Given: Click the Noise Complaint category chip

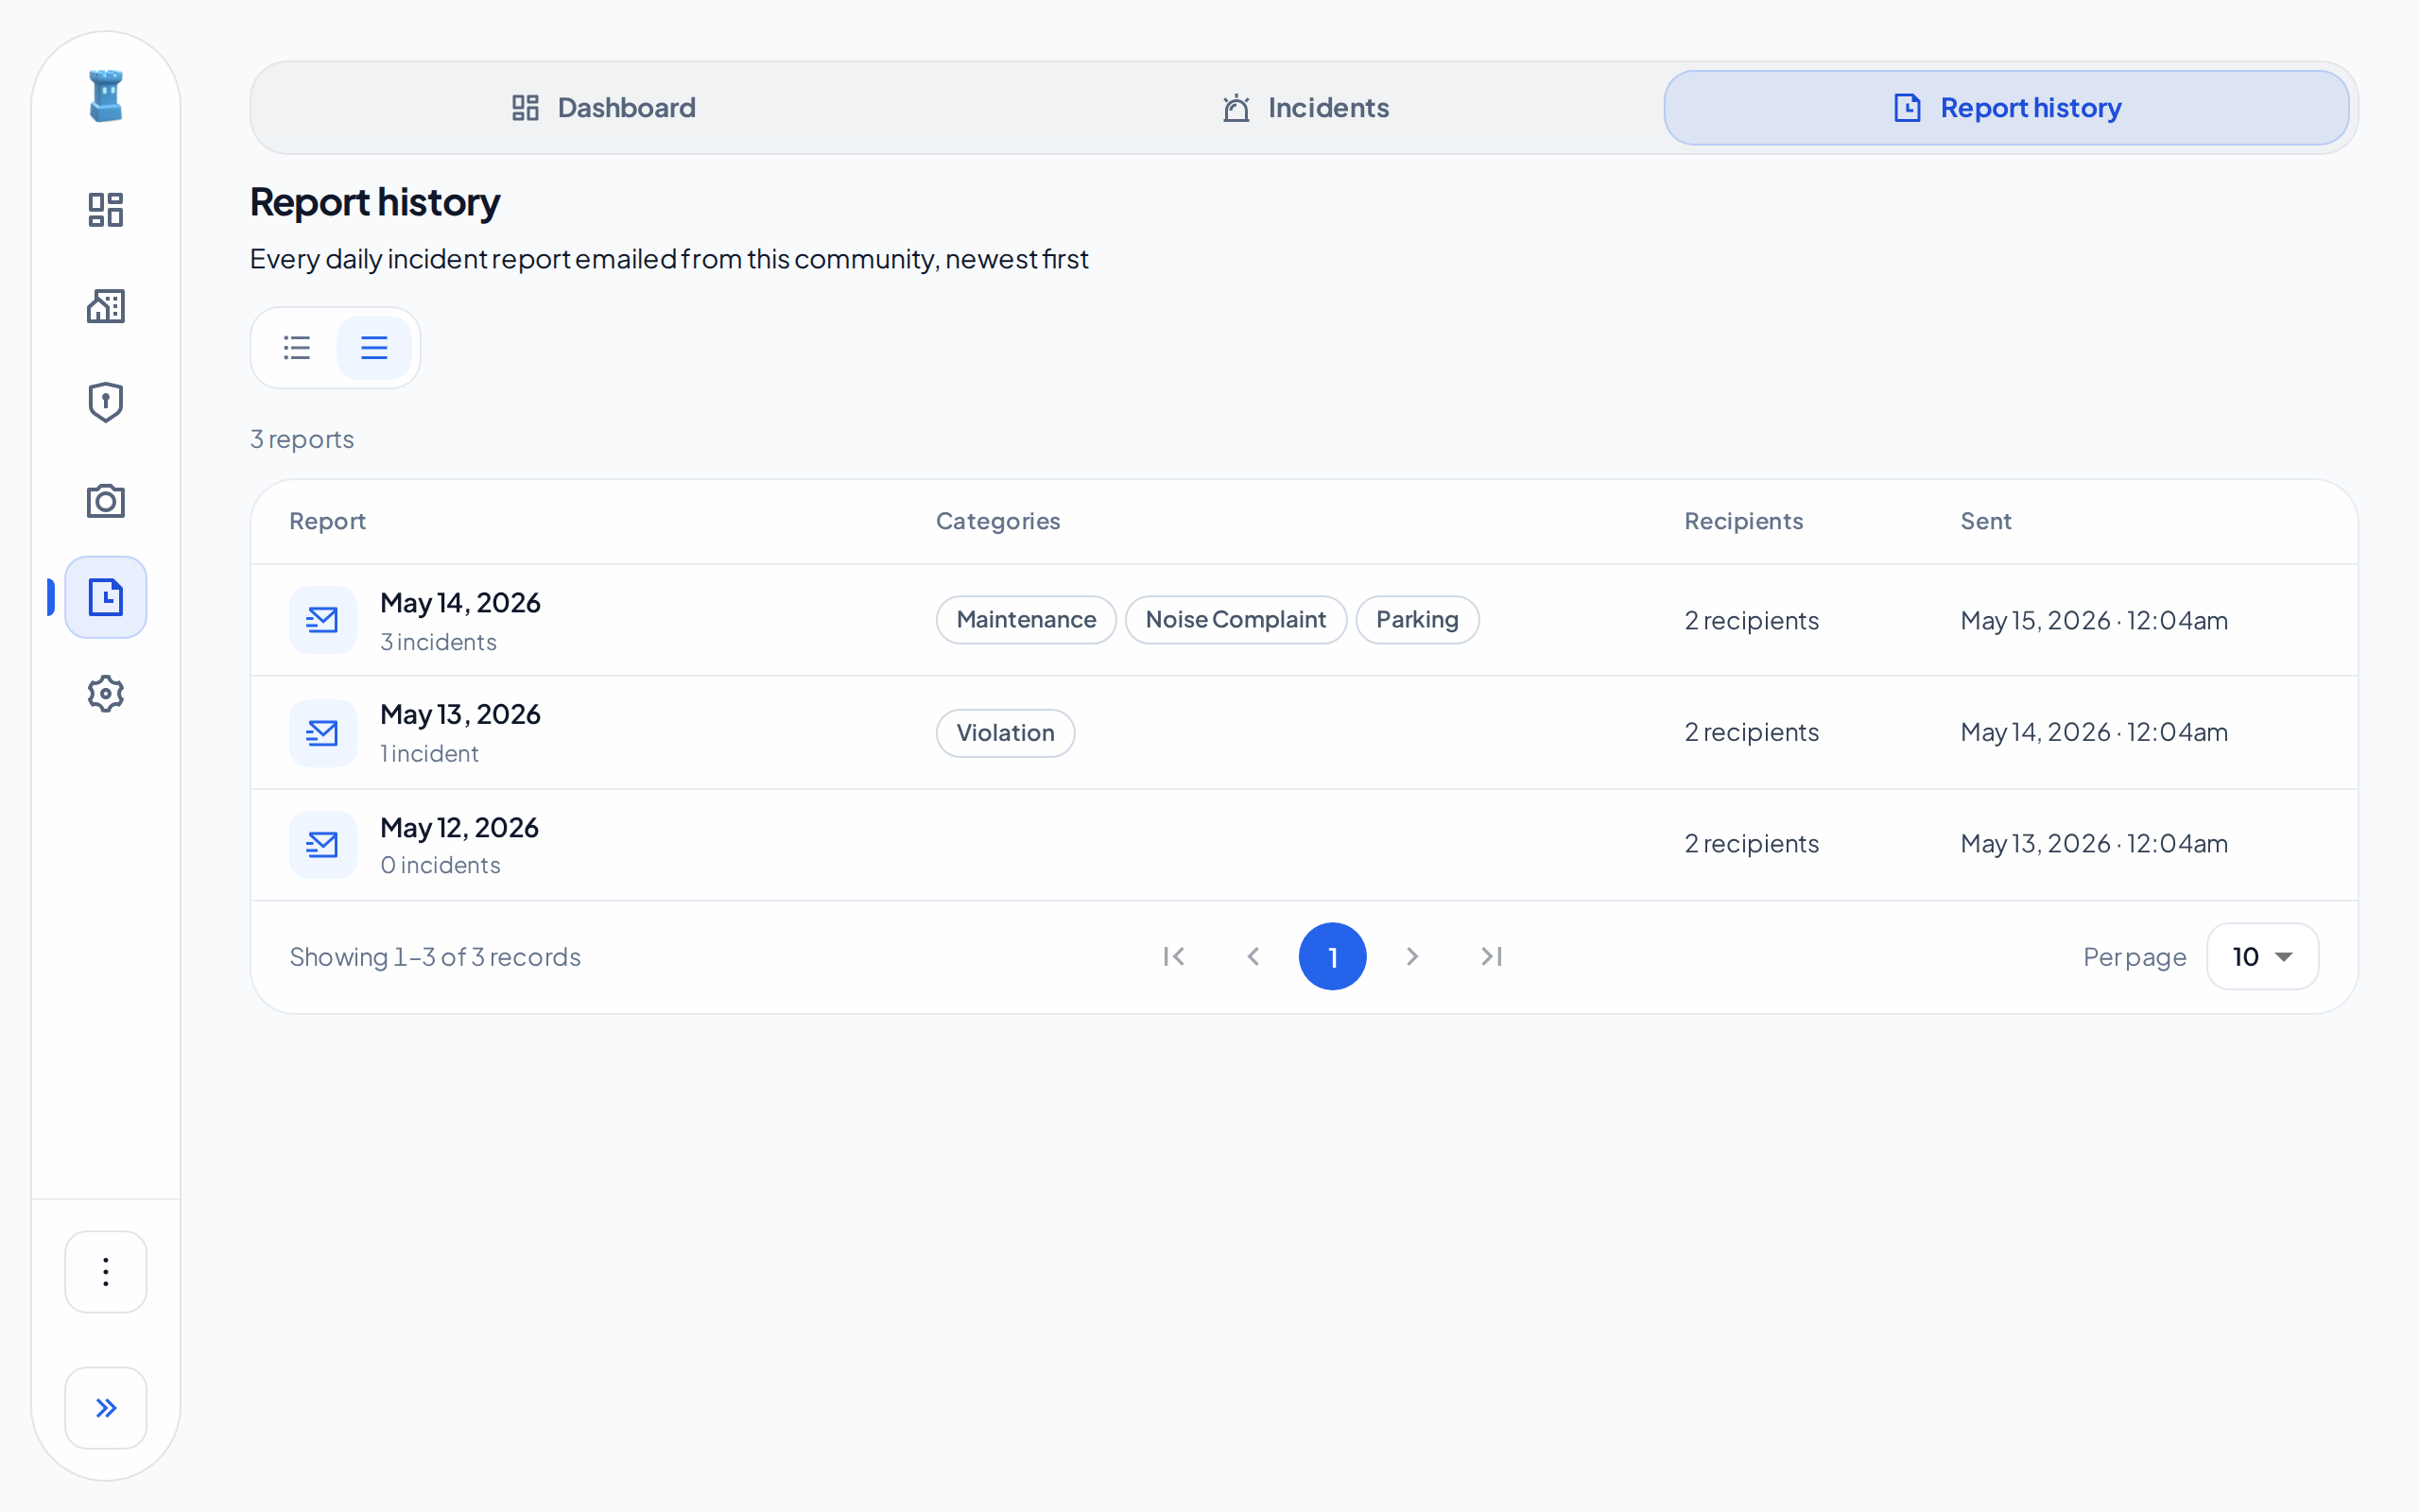Looking at the screenshot, I should pyautogui.click(x=1236, y=620).
